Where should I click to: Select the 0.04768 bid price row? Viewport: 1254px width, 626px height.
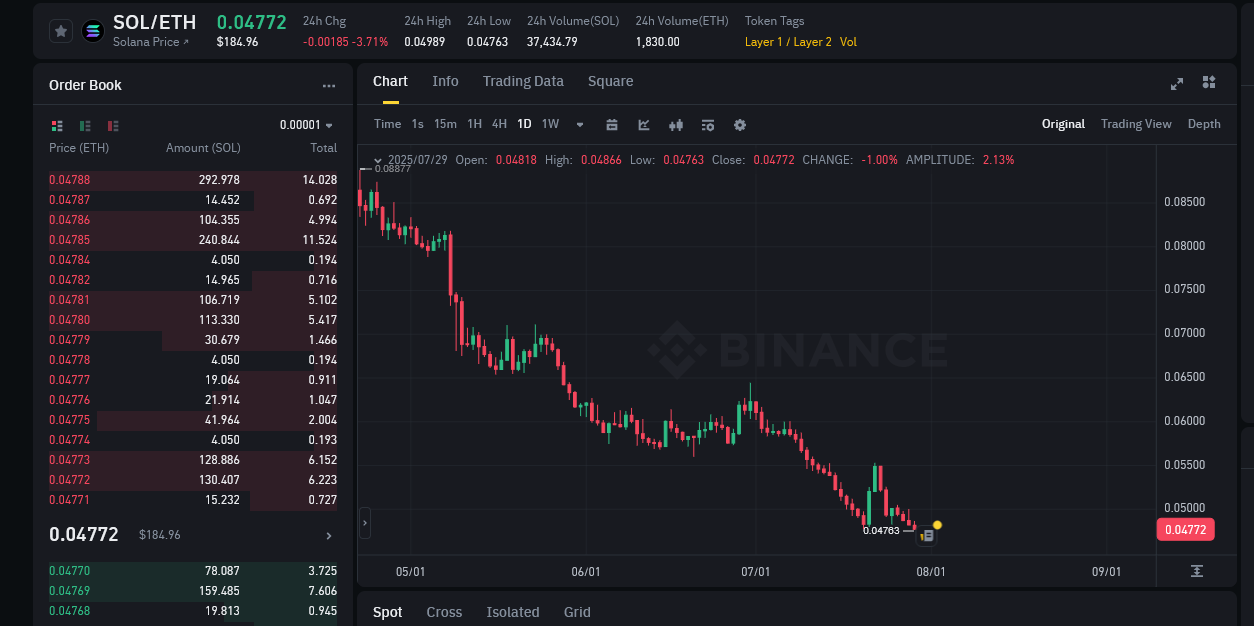click(x=193, y=611)
